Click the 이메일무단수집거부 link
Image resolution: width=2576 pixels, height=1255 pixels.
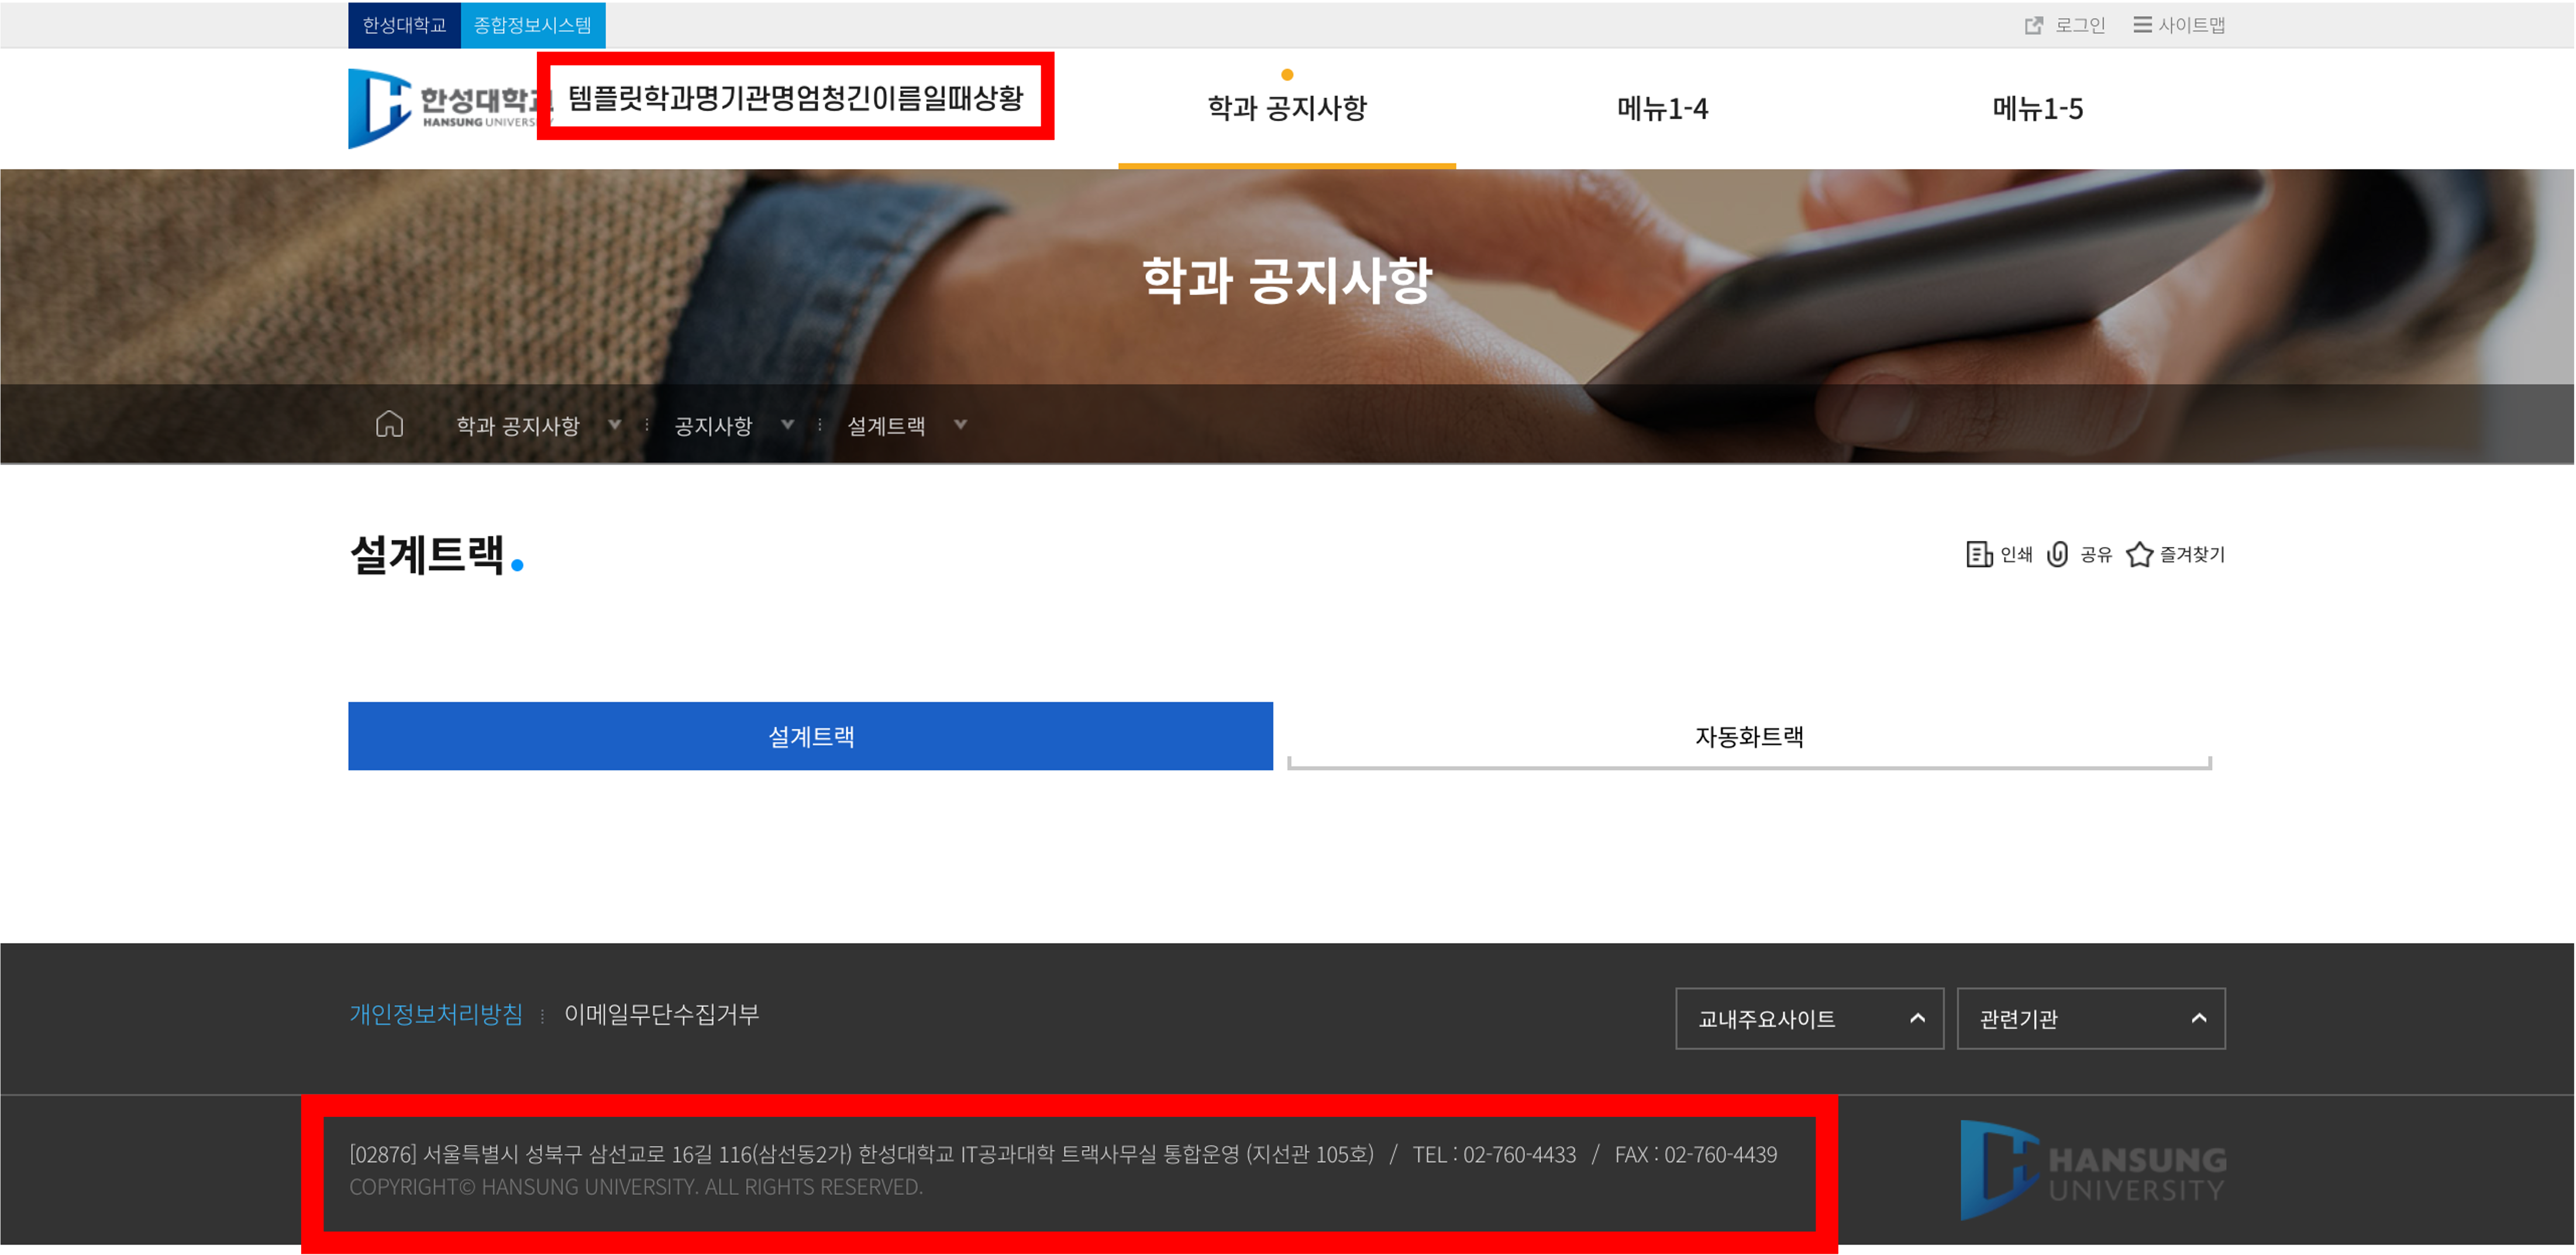point(661,1014)
